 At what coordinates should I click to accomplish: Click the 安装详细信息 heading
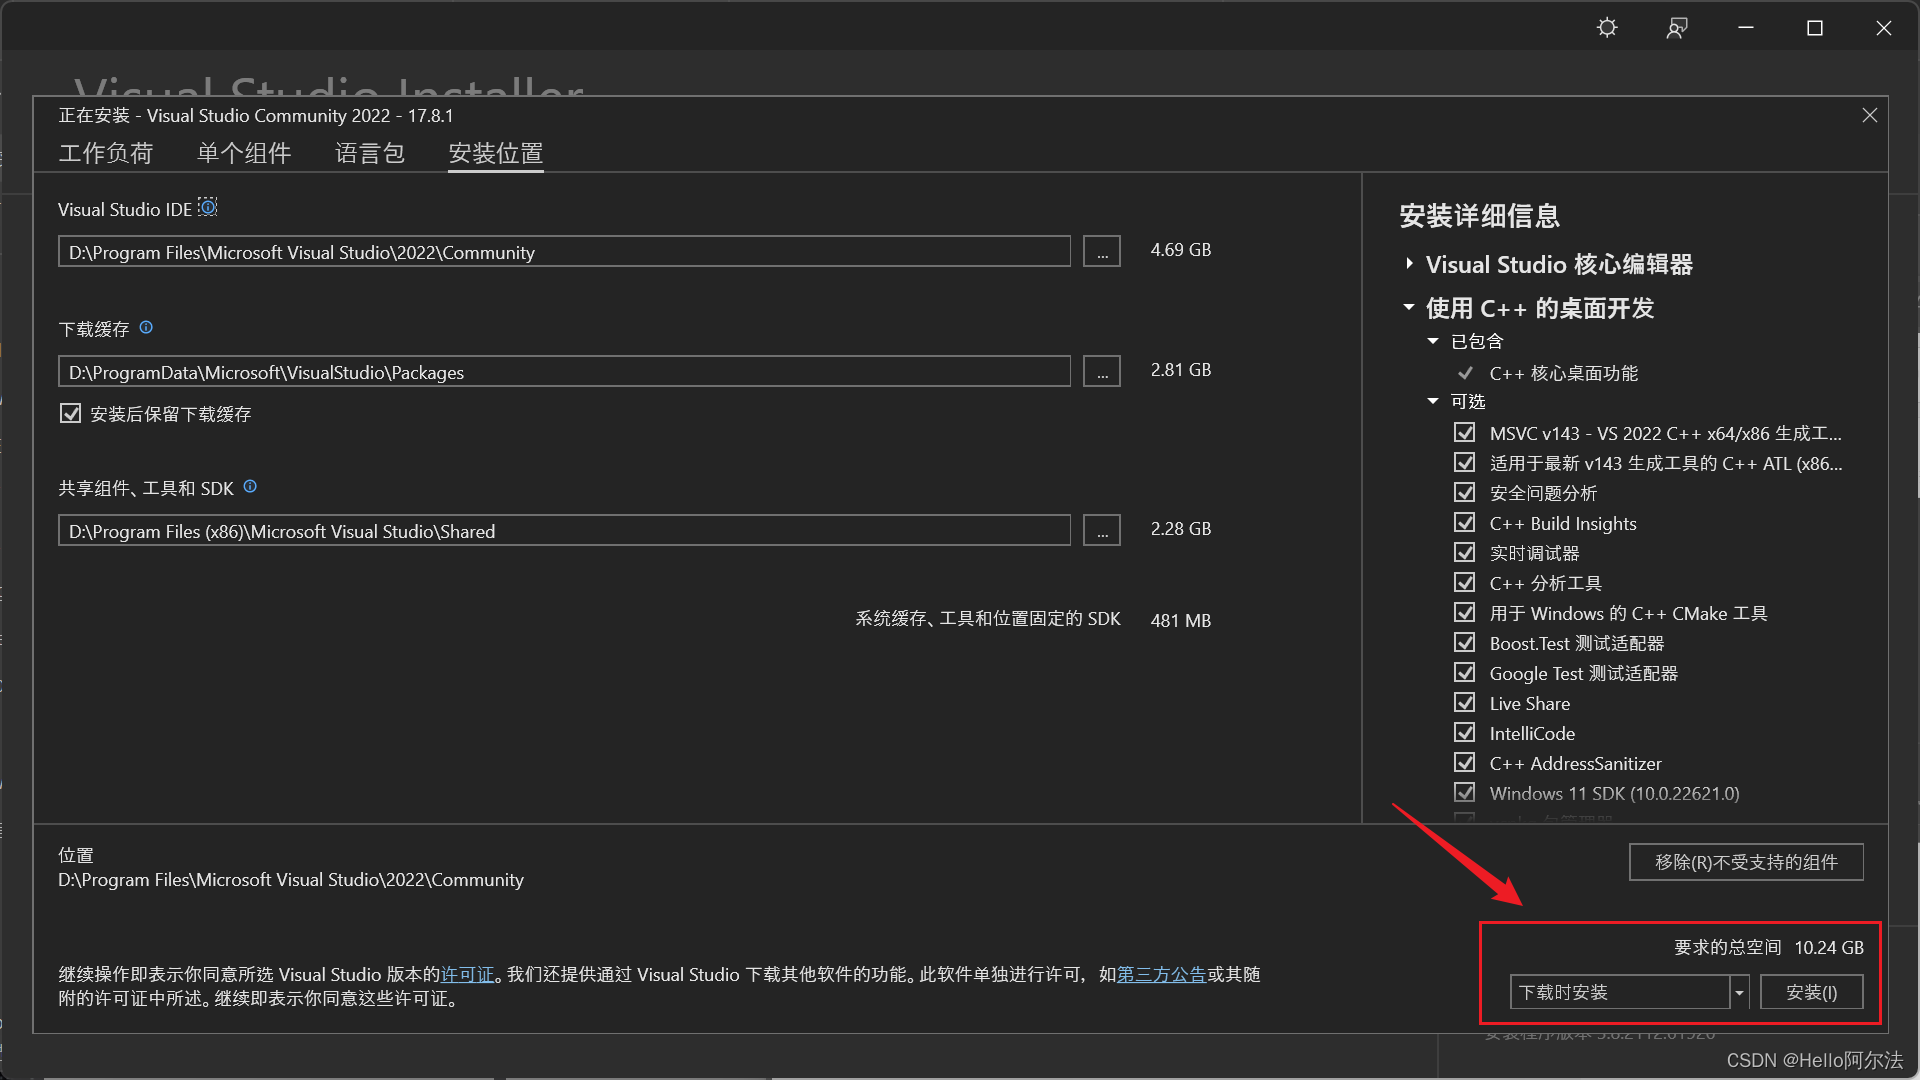pos(1479,216)
